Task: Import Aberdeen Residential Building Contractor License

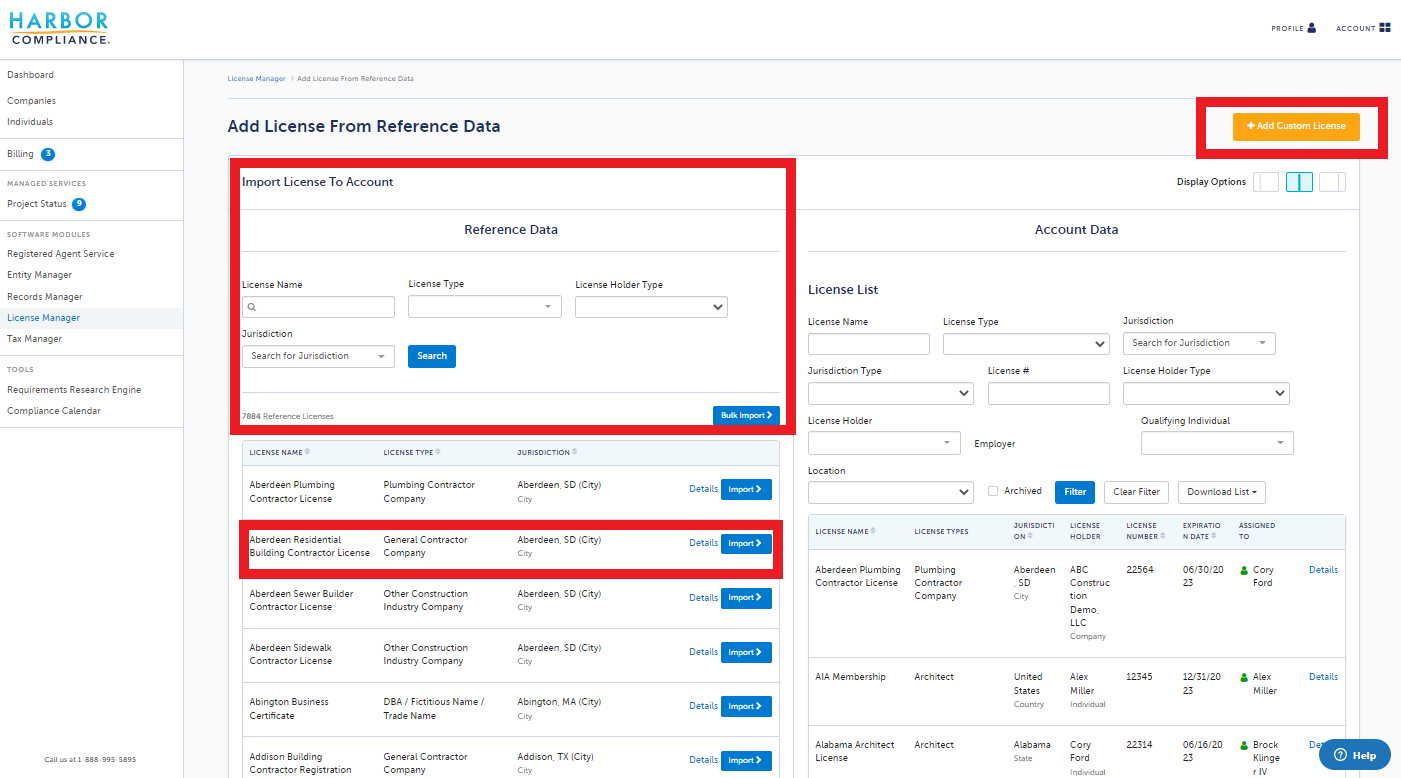Action: pyautogui.click(x=746, y=544)
